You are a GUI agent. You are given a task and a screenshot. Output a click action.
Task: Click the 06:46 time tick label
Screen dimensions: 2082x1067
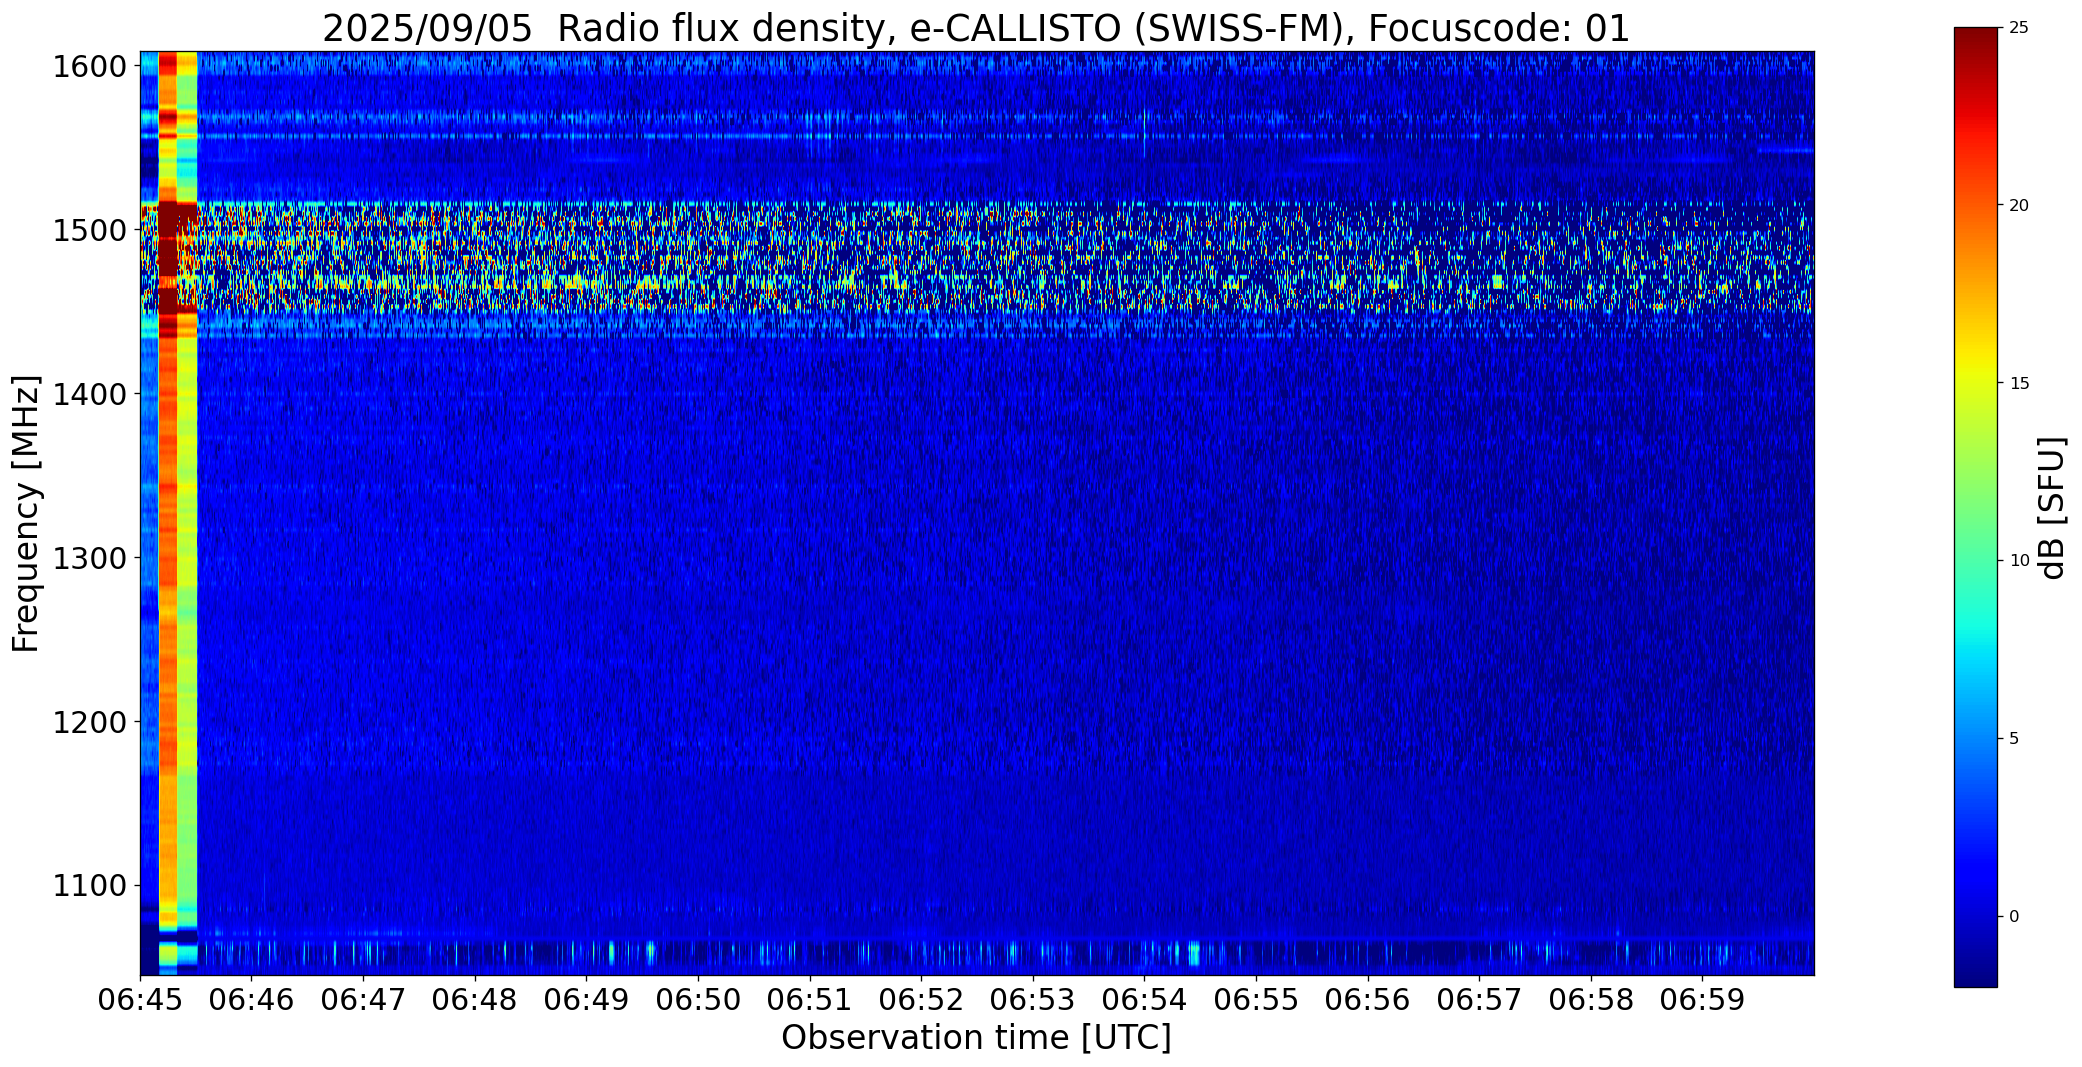click(x=252, y=999)
